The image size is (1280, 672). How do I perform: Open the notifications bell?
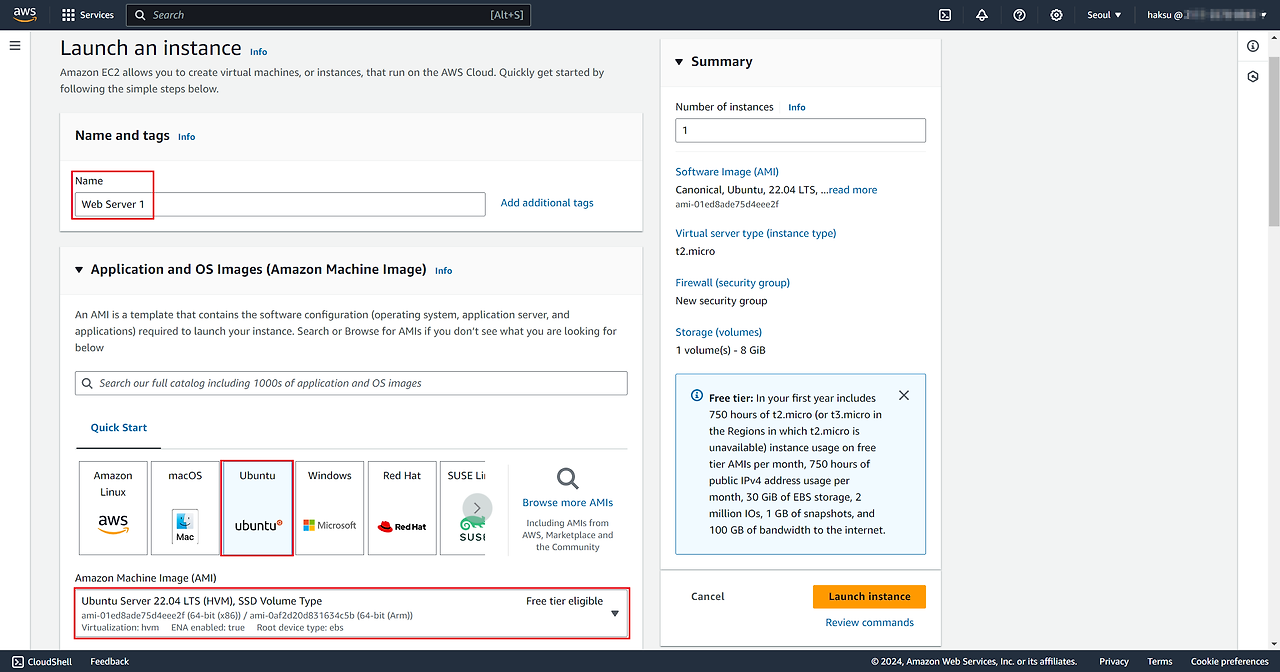pos(982,15)
